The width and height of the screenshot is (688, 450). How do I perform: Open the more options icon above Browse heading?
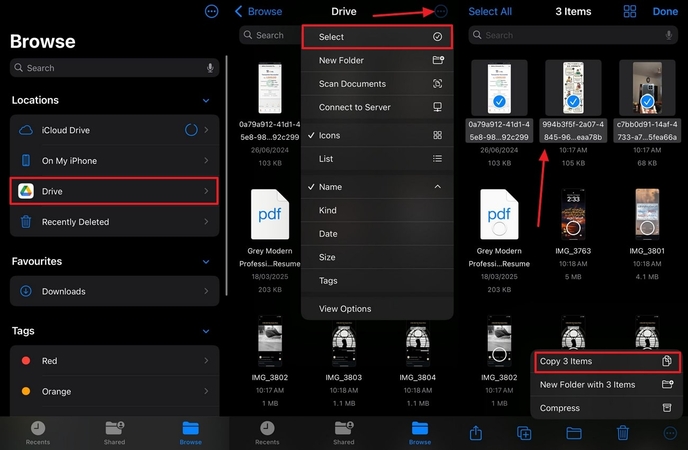coord(211,11)
